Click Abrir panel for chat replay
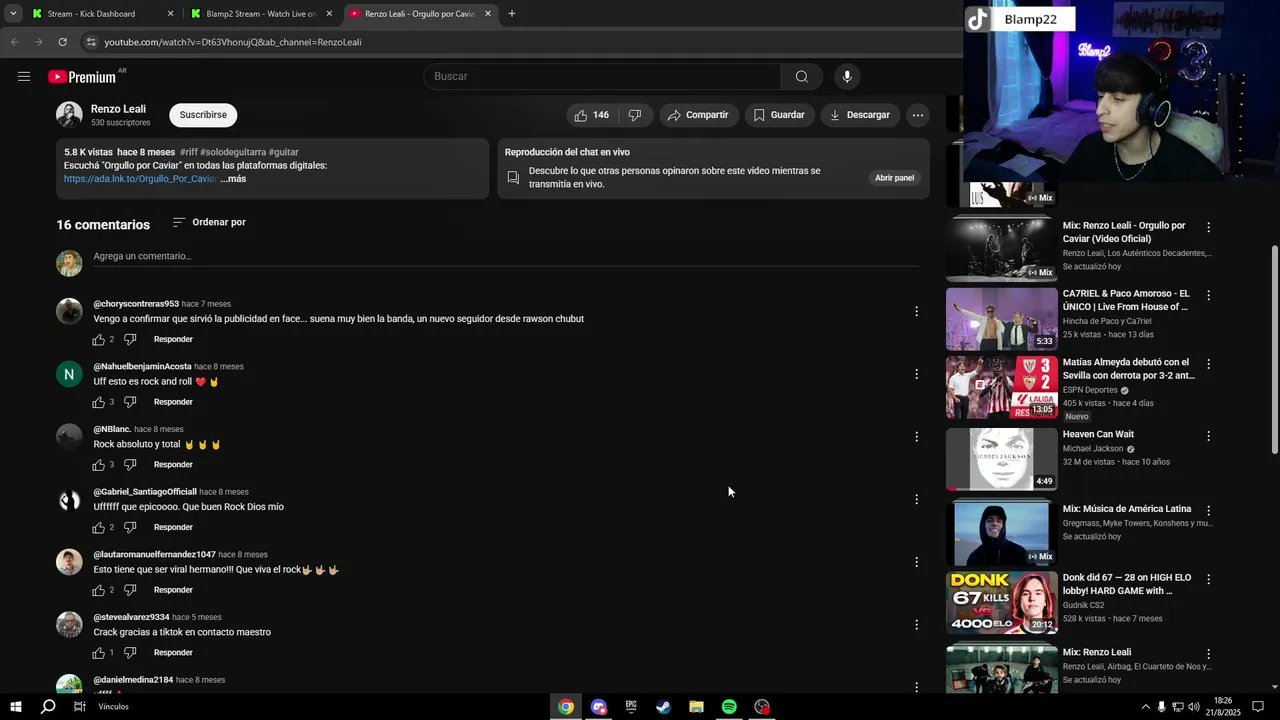Viewport: 1280px width, 720px height. pyautogui.click(x=894, y=178)
